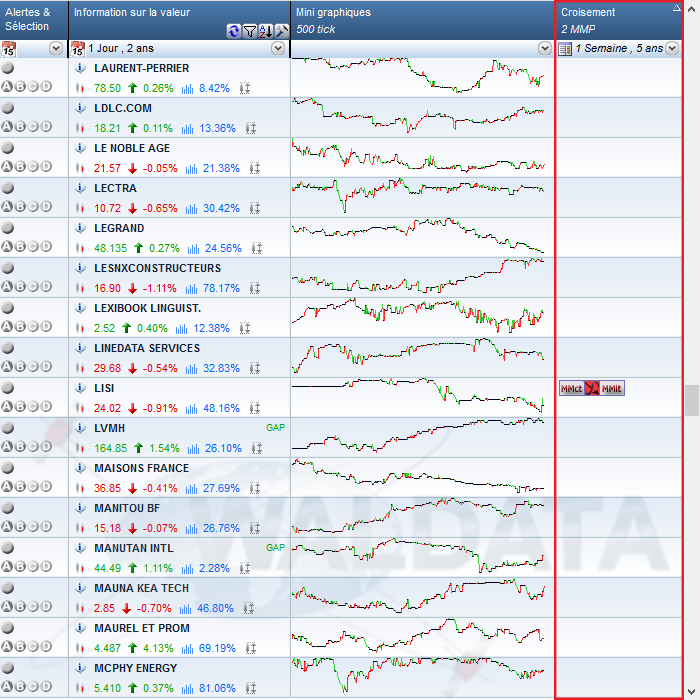Open the MAUNA KEA TECH stock name
The width and height of the screenshot is (700, 700).
(x=142, y=588)
